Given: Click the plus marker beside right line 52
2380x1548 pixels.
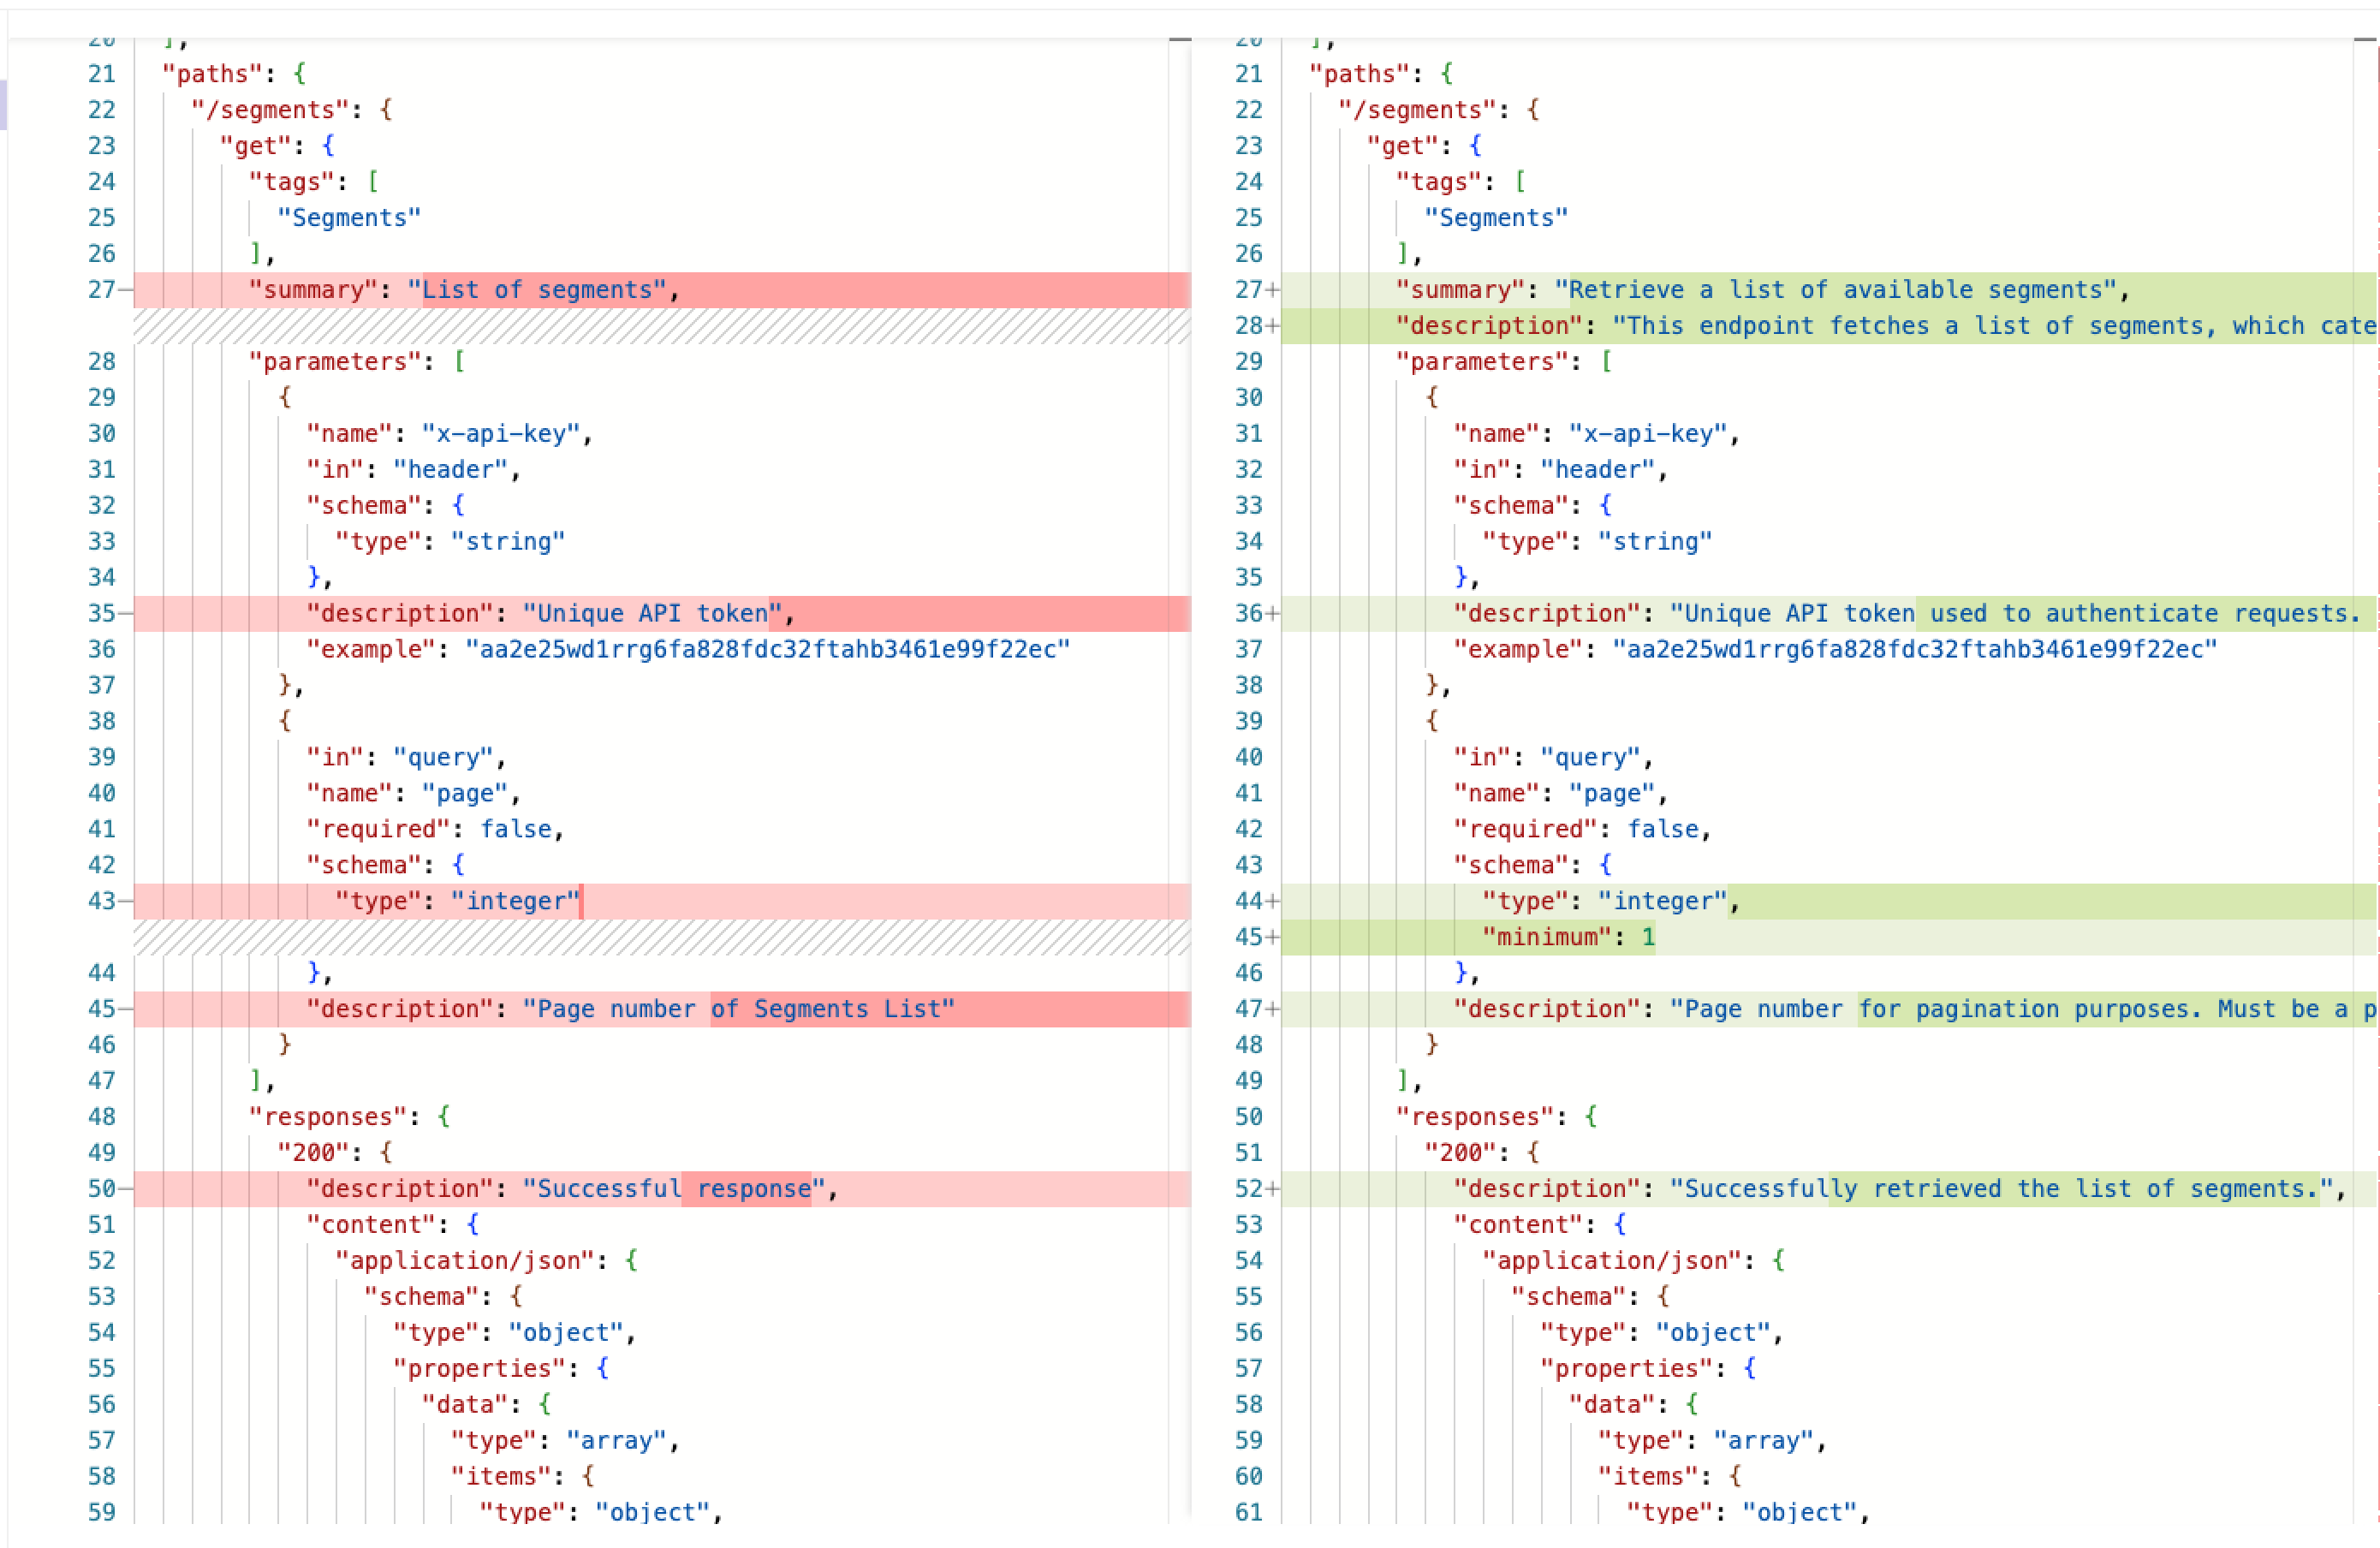Looking at the screenshot, I should pos(1273,1189).
